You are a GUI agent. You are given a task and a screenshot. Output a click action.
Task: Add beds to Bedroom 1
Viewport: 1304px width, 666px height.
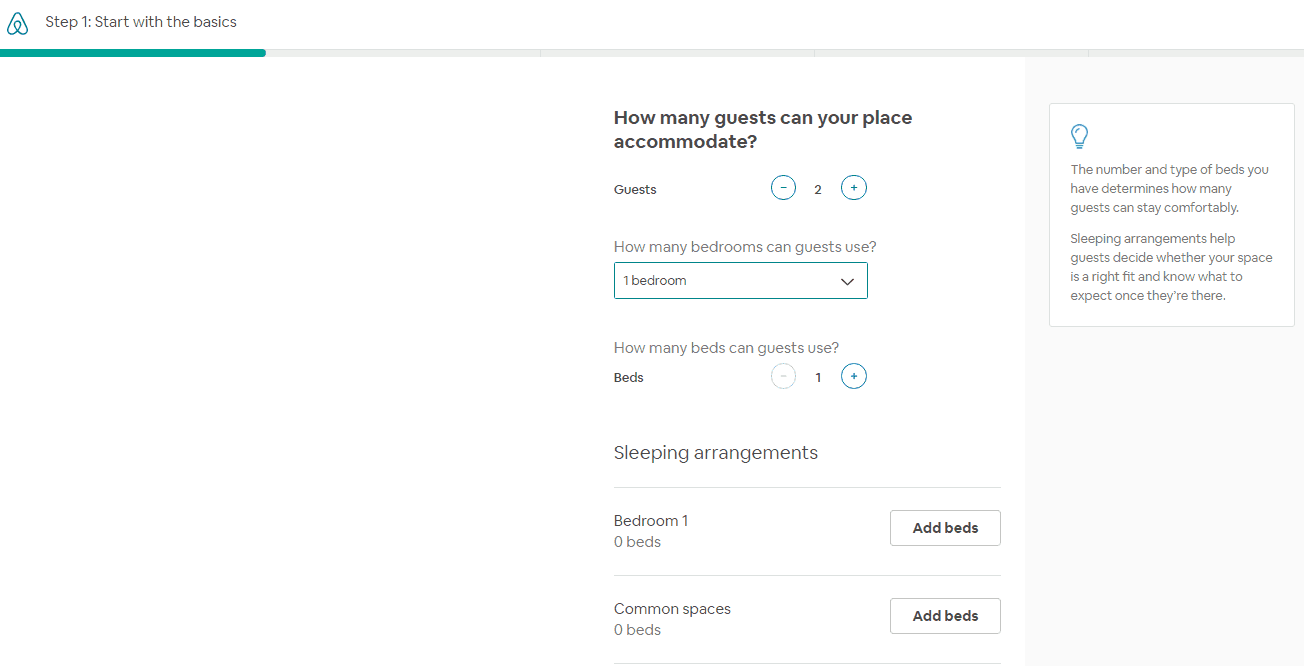(944, 528)
